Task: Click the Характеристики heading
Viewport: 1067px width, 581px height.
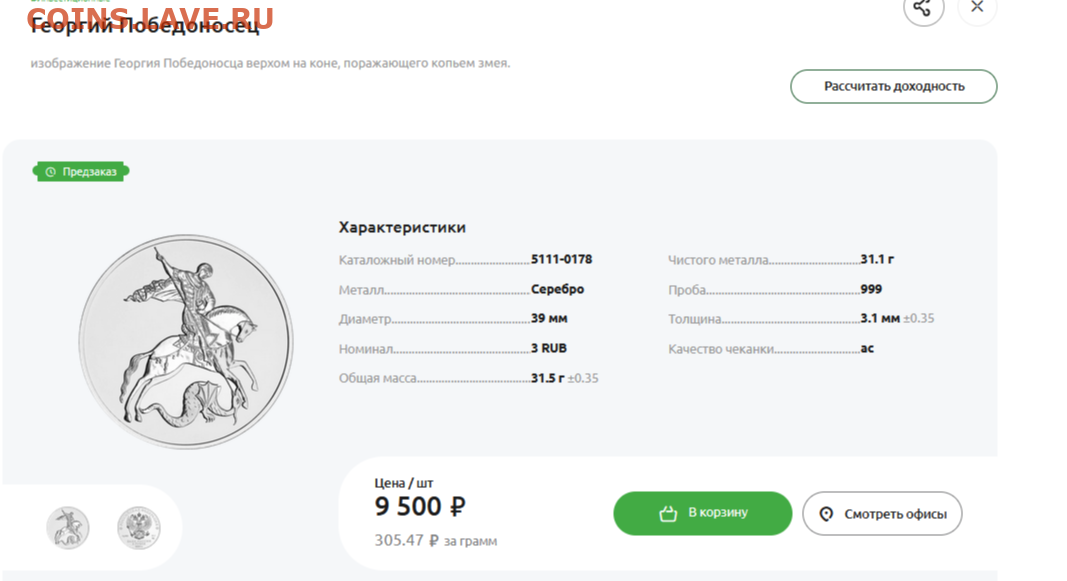Action: pyautogui.click(x=402, y=227)
